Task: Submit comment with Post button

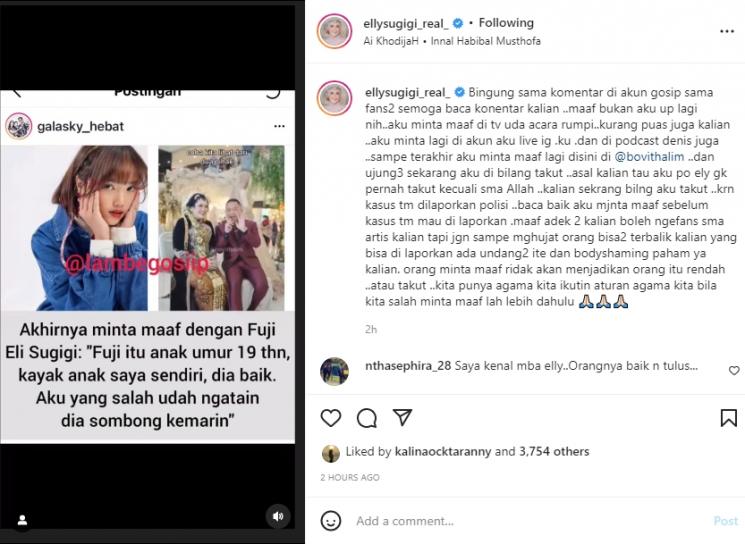Action: (x=726, y=521)
